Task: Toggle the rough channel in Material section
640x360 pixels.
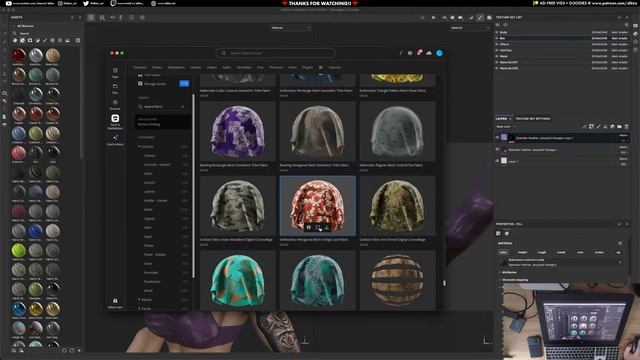Action: coord(542,252)
